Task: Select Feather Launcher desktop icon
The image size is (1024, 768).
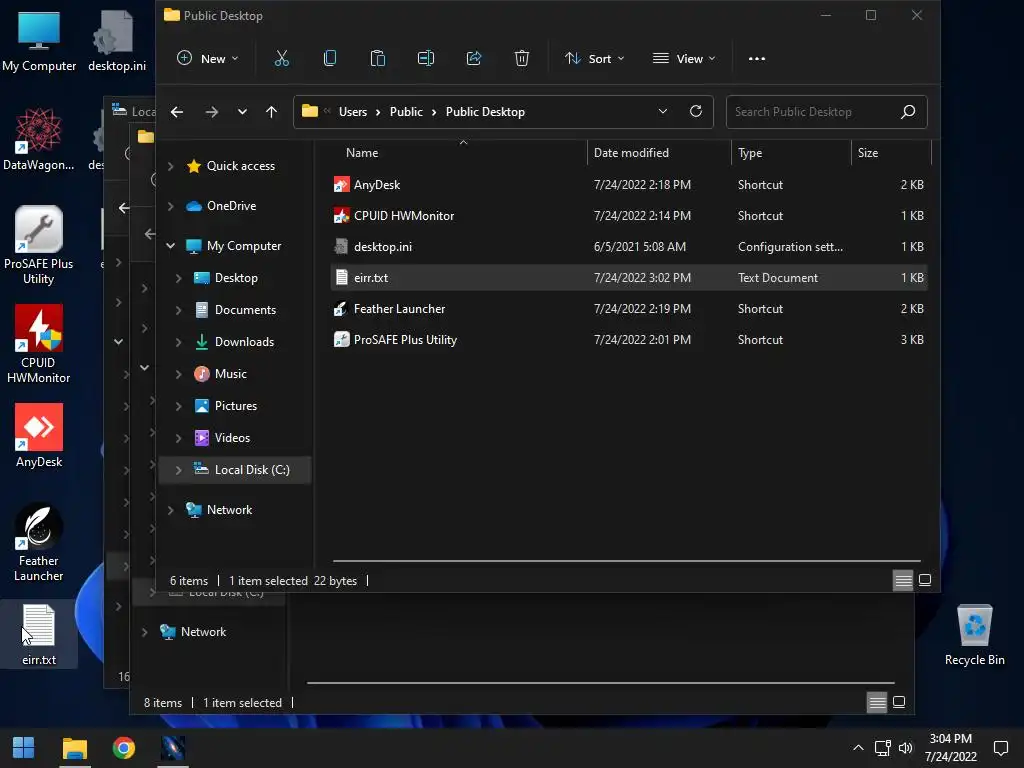Action: [39, 543]
